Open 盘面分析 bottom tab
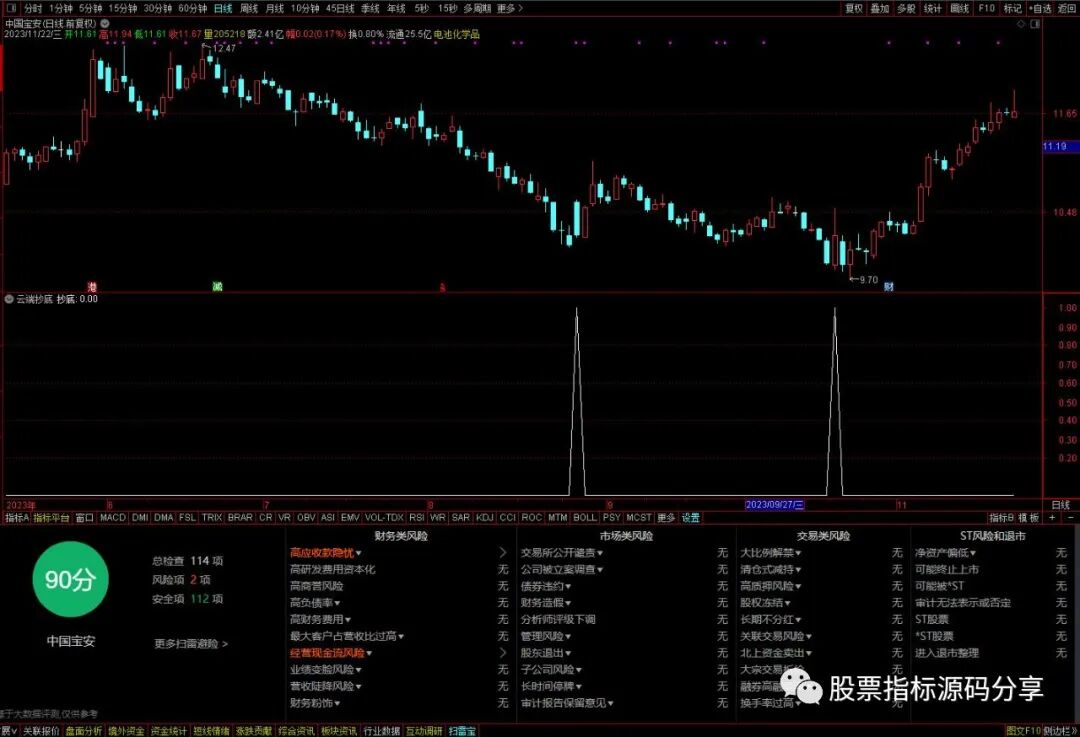 84,731
